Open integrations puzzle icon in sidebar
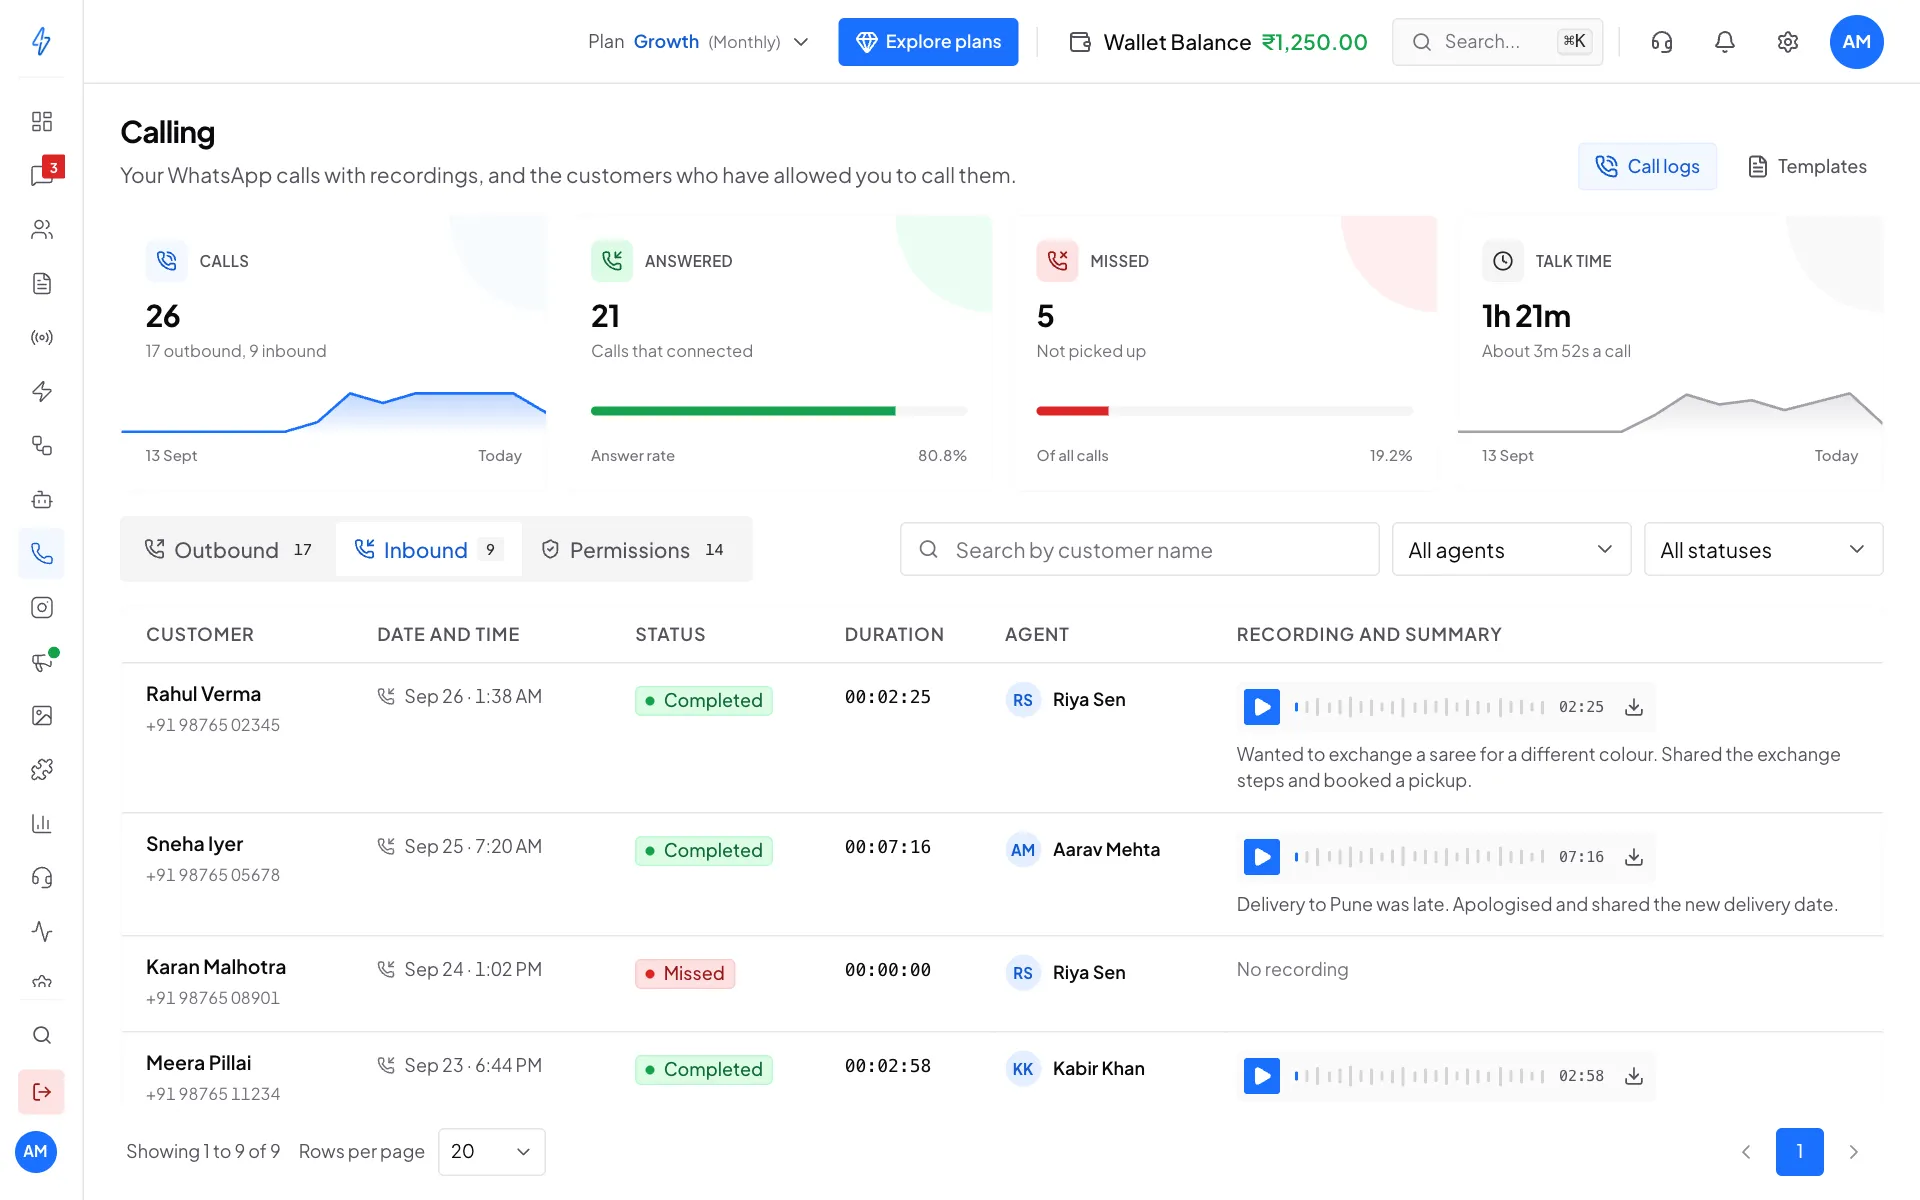 coord(41,769)
